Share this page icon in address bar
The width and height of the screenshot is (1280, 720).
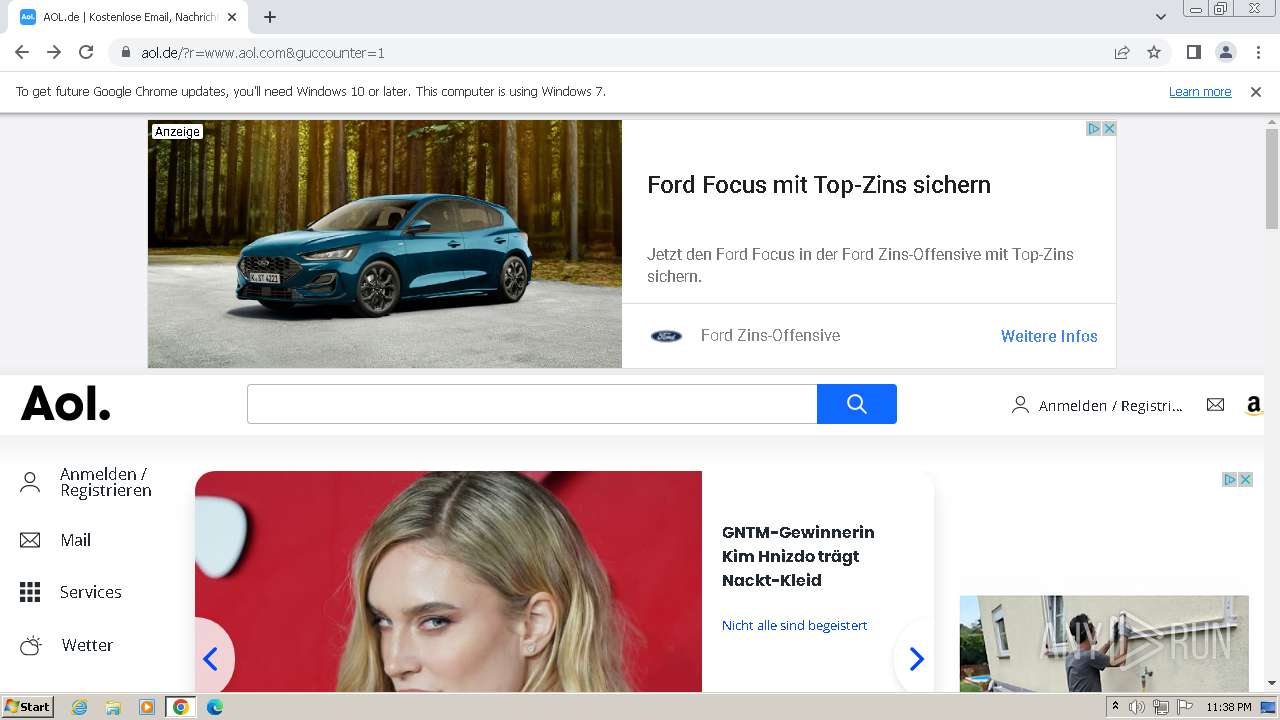point(1122,52)
